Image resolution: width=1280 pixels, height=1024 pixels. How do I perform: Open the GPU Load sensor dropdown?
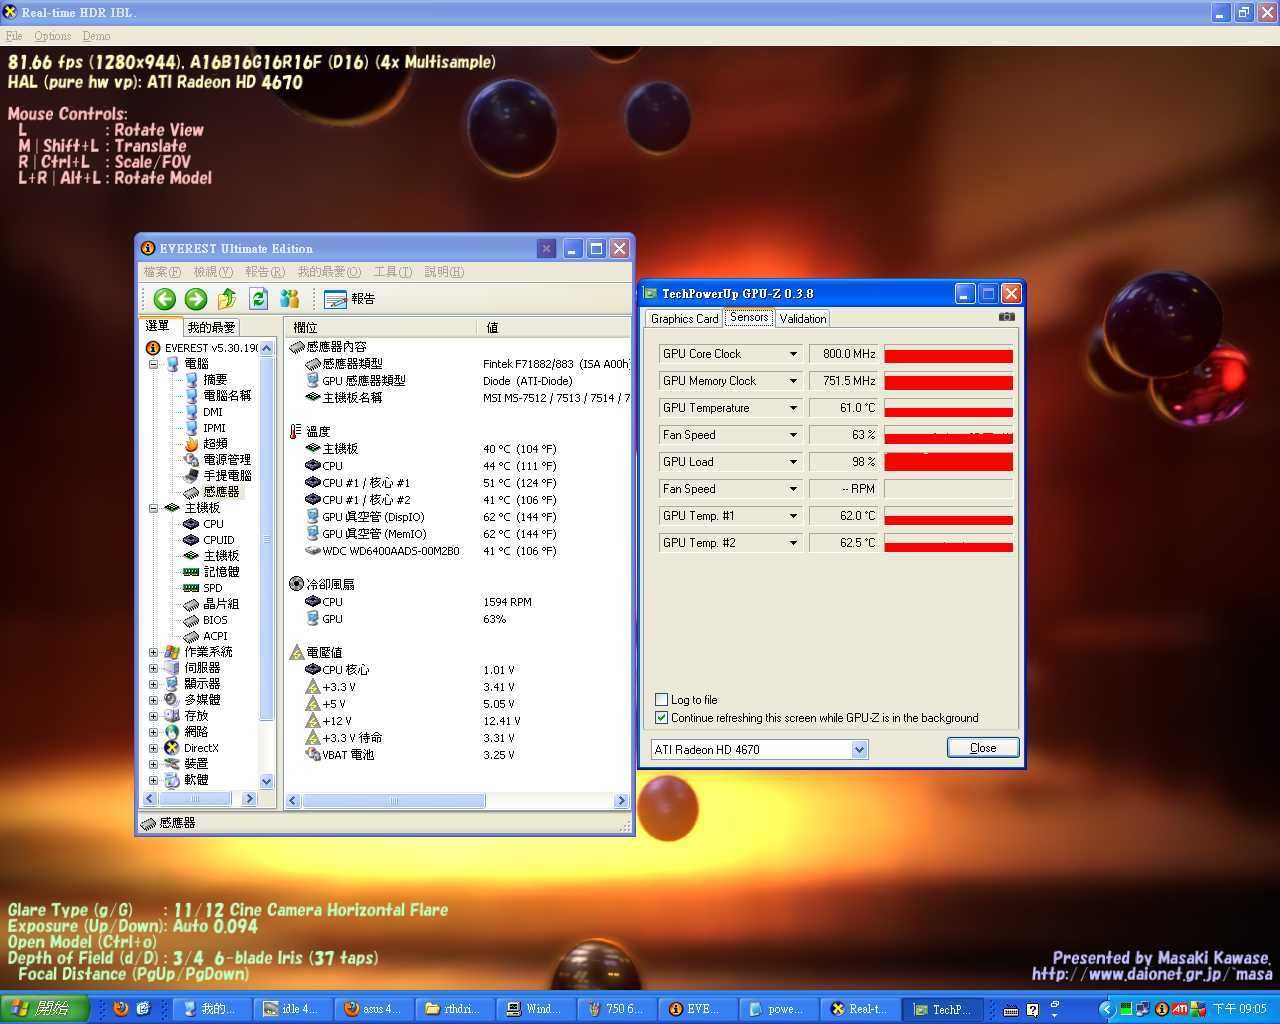[793, 462]
